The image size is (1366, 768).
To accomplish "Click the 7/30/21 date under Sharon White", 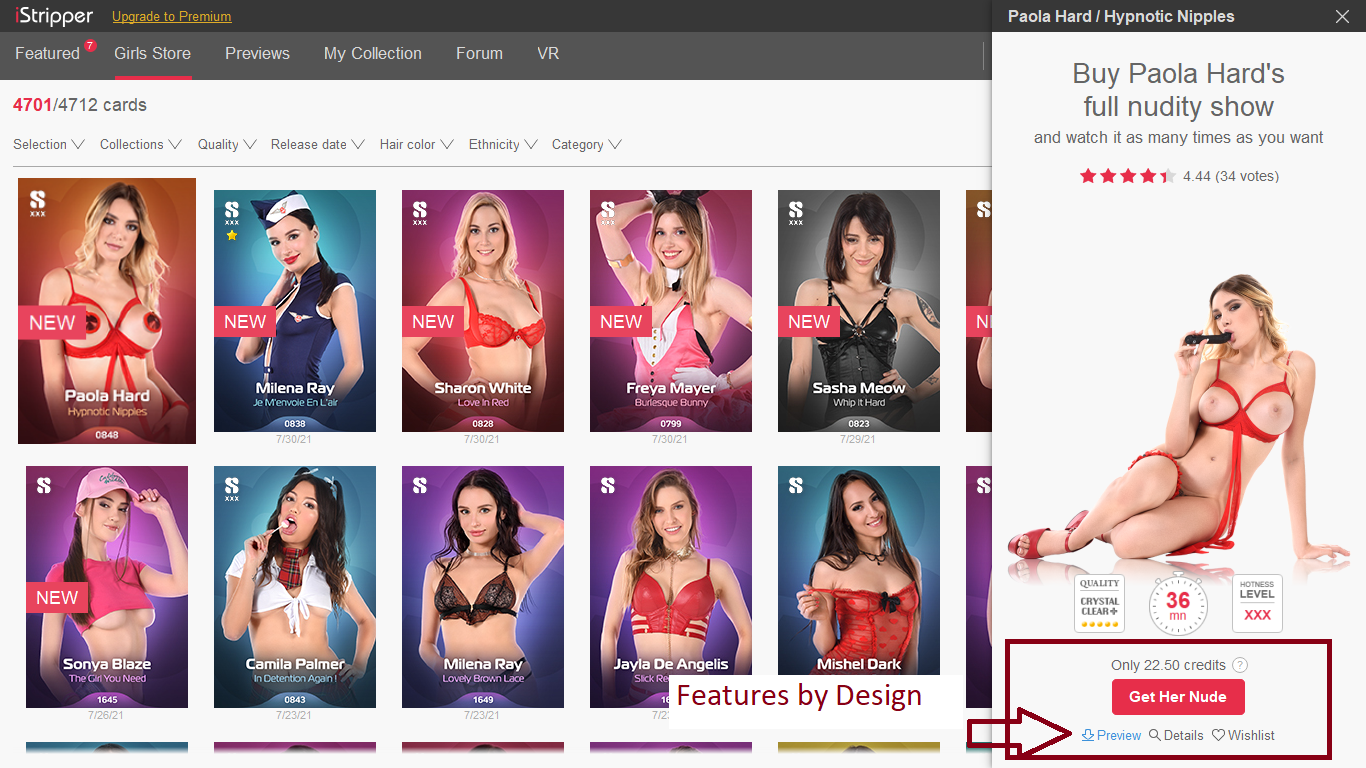I will pos(483,439).
